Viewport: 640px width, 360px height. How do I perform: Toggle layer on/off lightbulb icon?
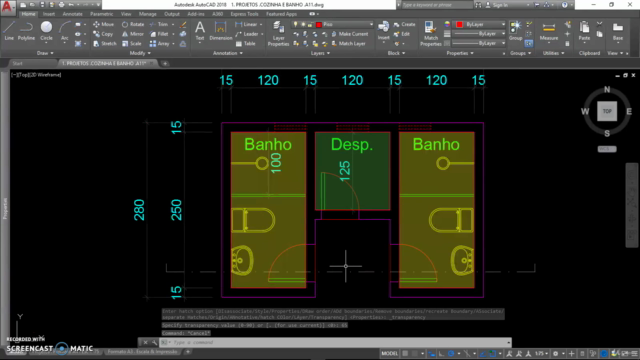[296, 24]
